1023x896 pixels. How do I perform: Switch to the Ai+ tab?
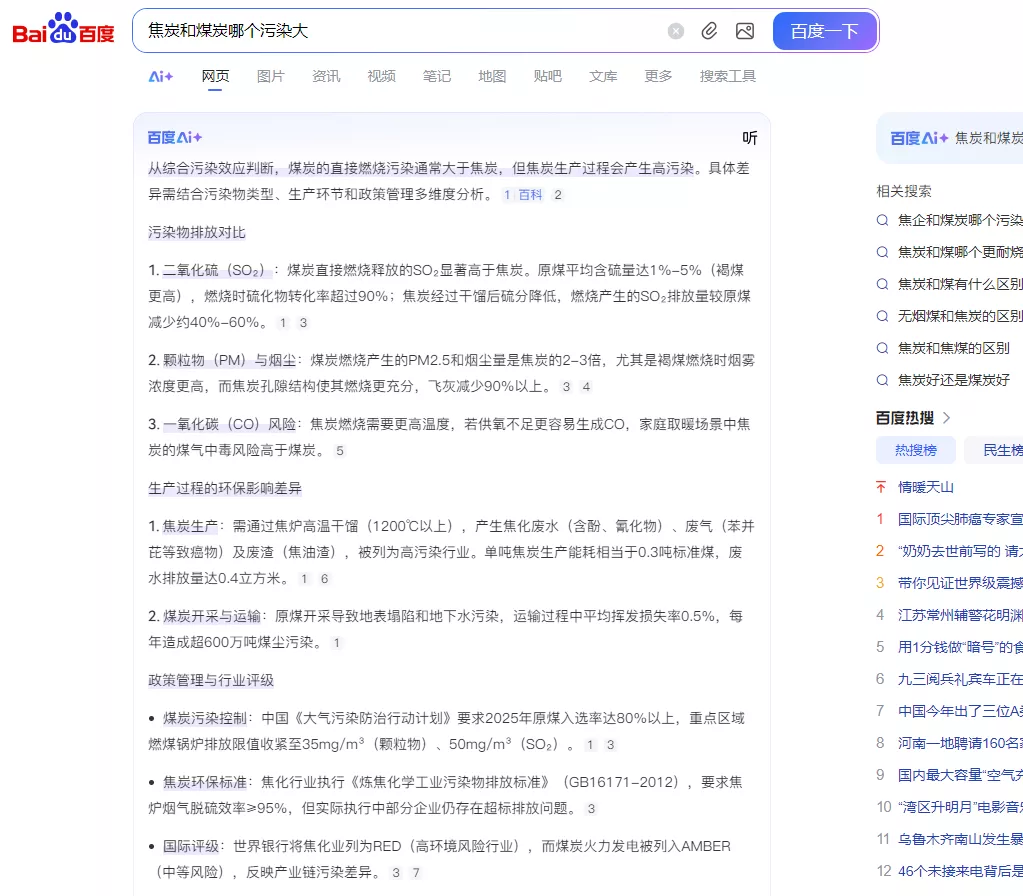(x=160, y=76)
